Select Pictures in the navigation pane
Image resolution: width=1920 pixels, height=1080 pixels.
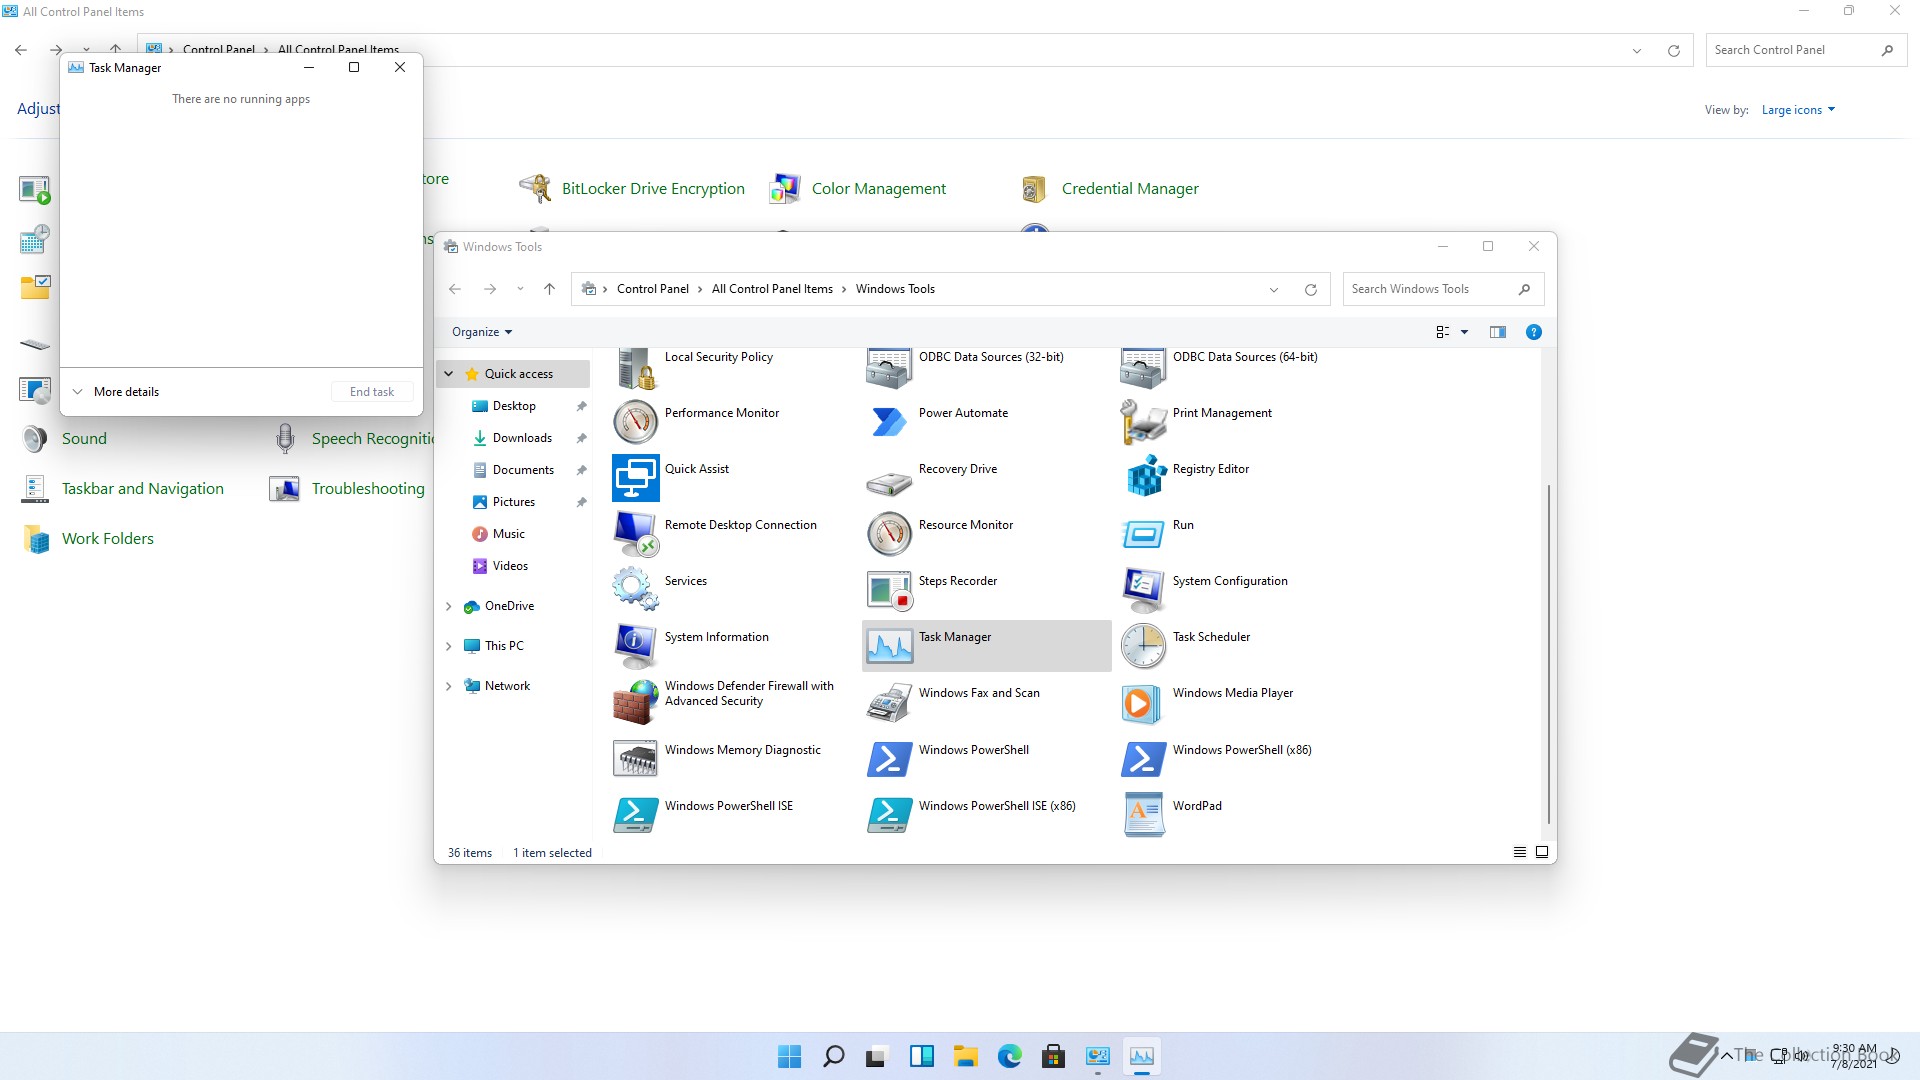tap(513, 502)
